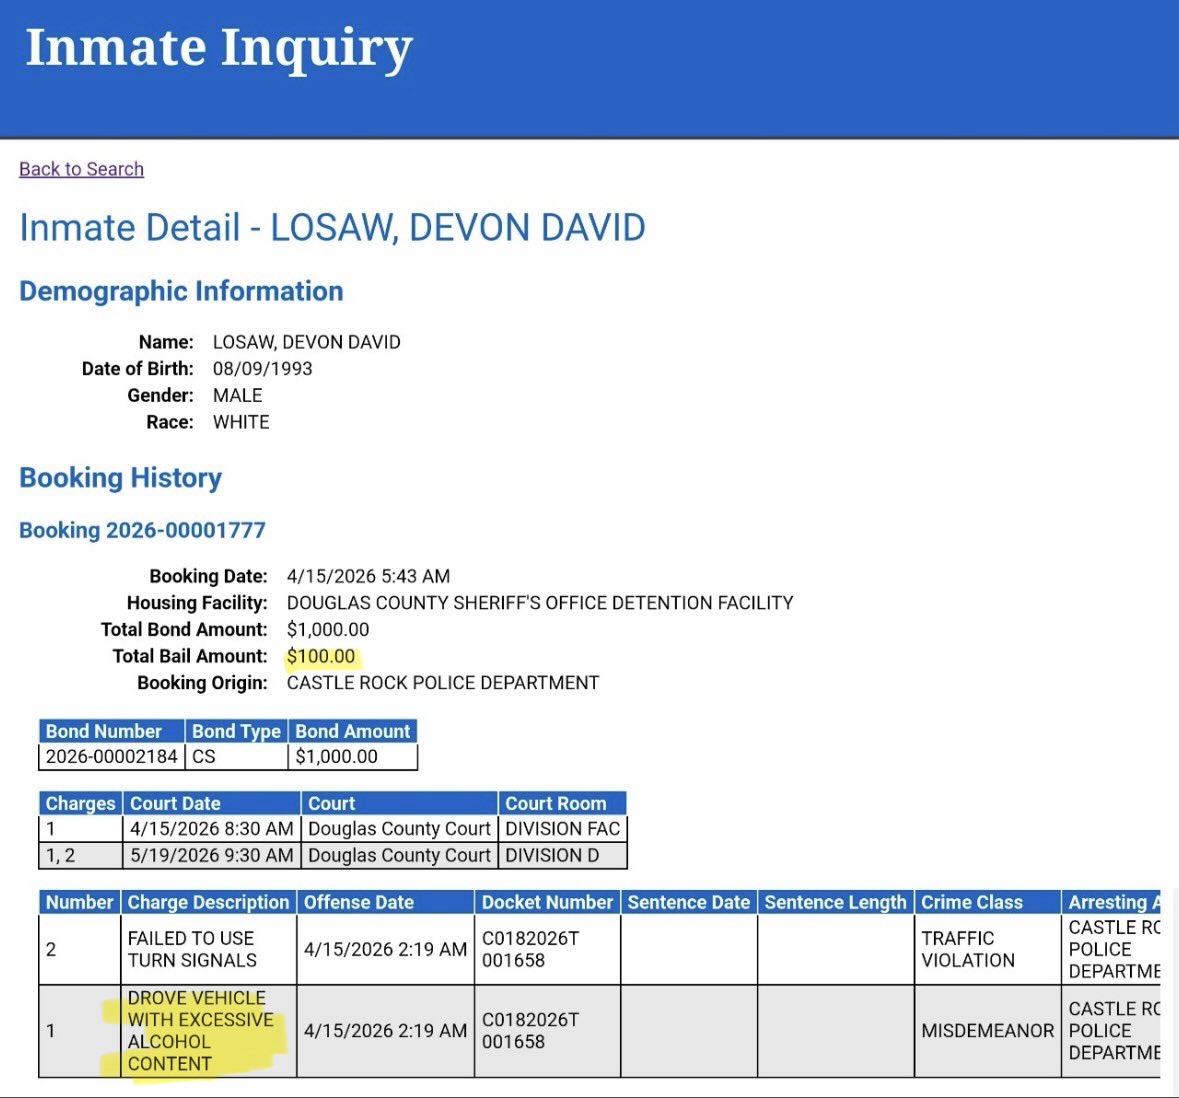This screenshot has height=1098, width=1179.
Task: Click the Sentence Date column header
Action: (689, 902)
